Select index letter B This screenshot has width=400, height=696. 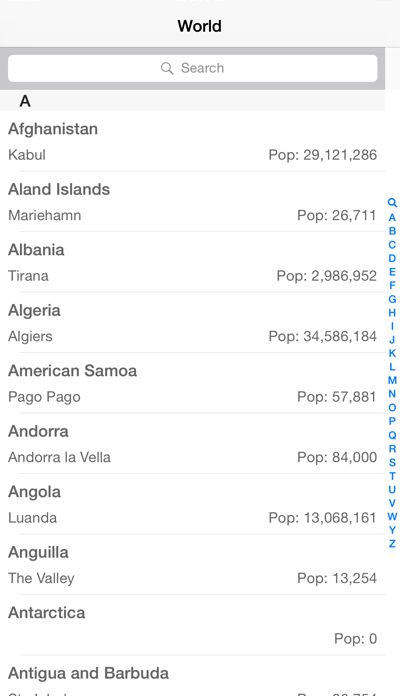392,231
